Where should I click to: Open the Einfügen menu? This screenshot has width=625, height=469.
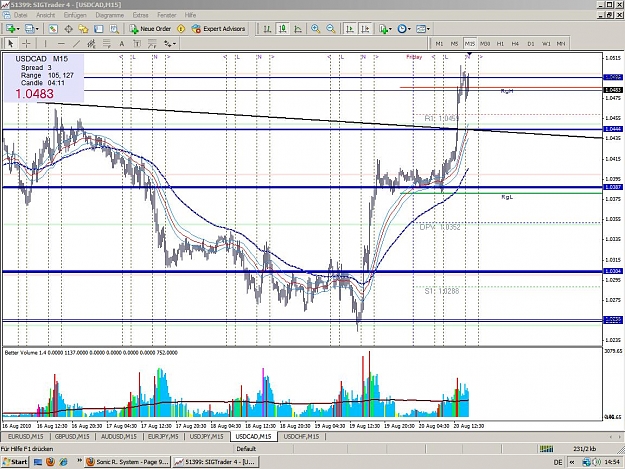tap(75, 15)
